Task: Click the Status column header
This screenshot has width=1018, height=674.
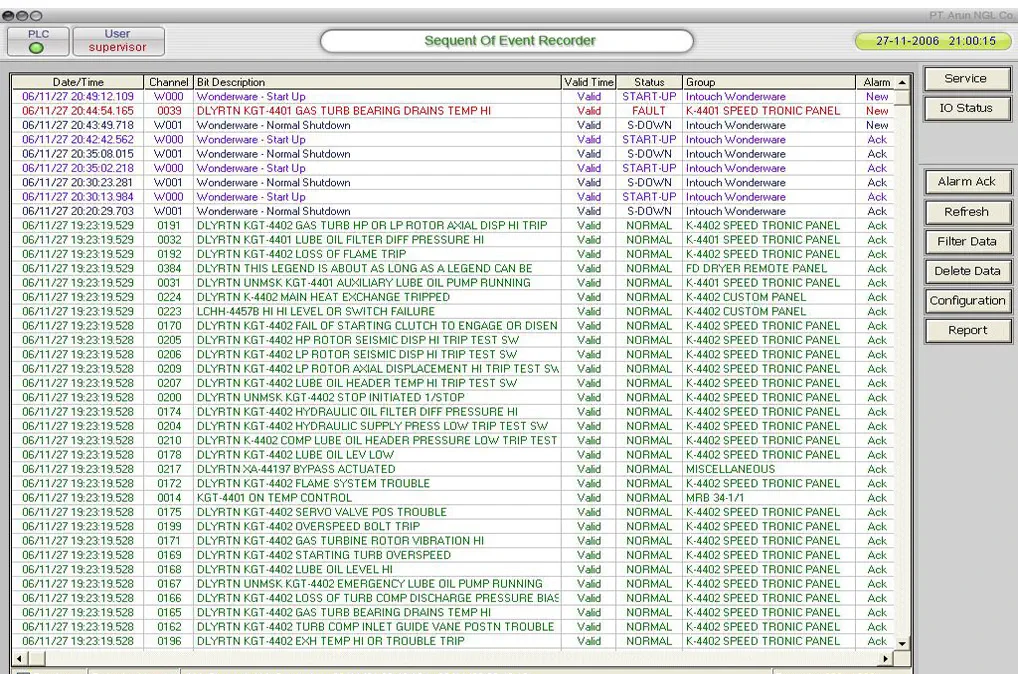Action: [x=648, y=82]
